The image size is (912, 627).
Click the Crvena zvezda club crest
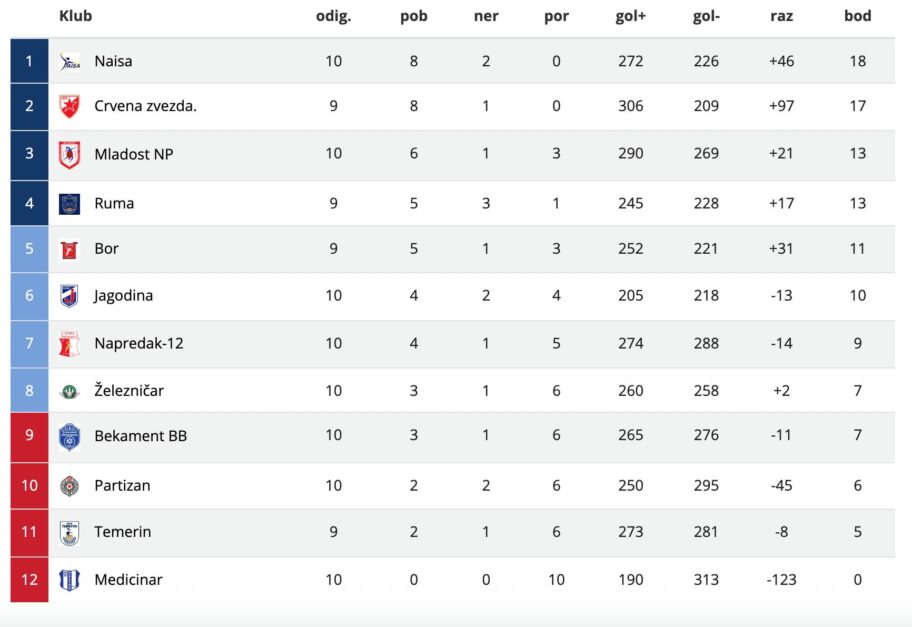click(69, 107)
